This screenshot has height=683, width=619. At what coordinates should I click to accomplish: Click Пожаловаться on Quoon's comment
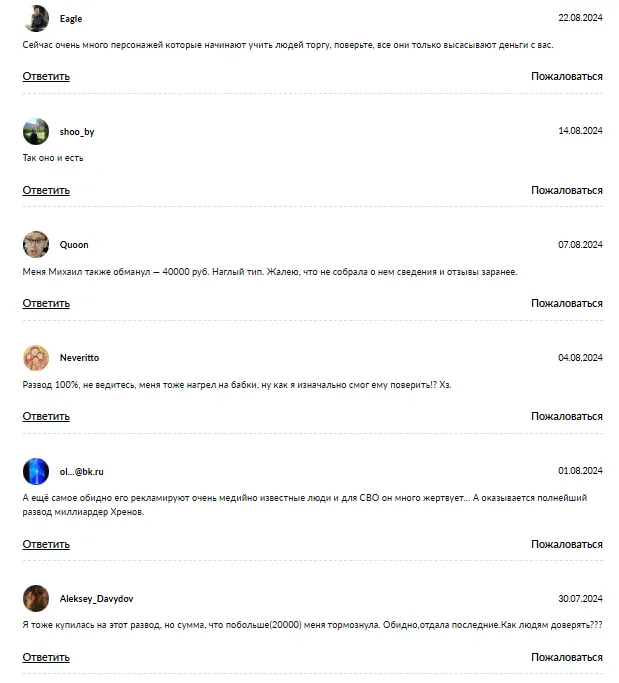tap(567, 303)
